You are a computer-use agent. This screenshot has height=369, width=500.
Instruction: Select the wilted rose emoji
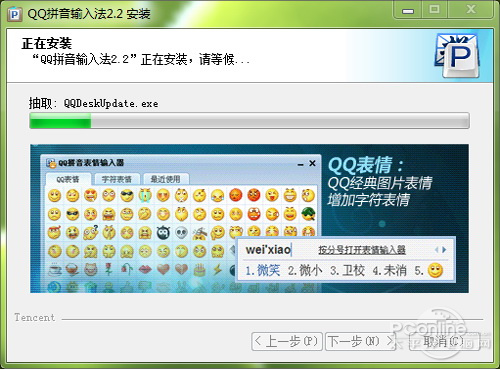[x=127, y=269]
